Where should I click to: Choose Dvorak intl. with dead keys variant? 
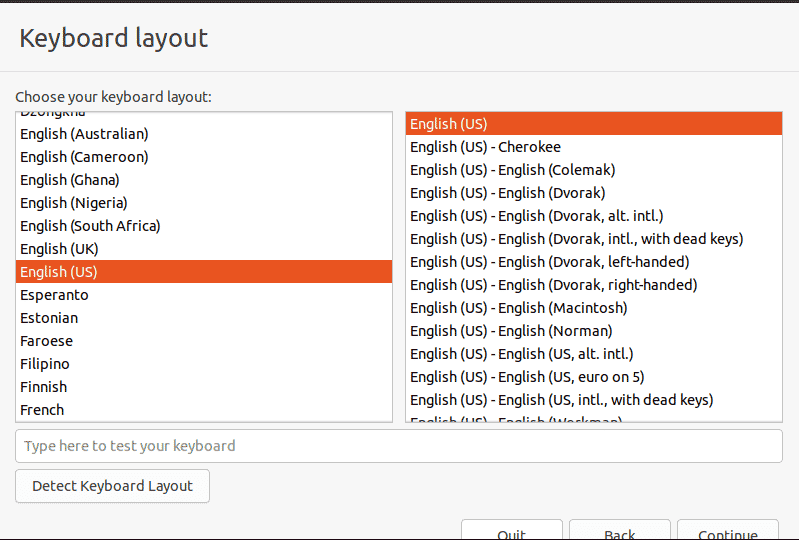[594, 238]
